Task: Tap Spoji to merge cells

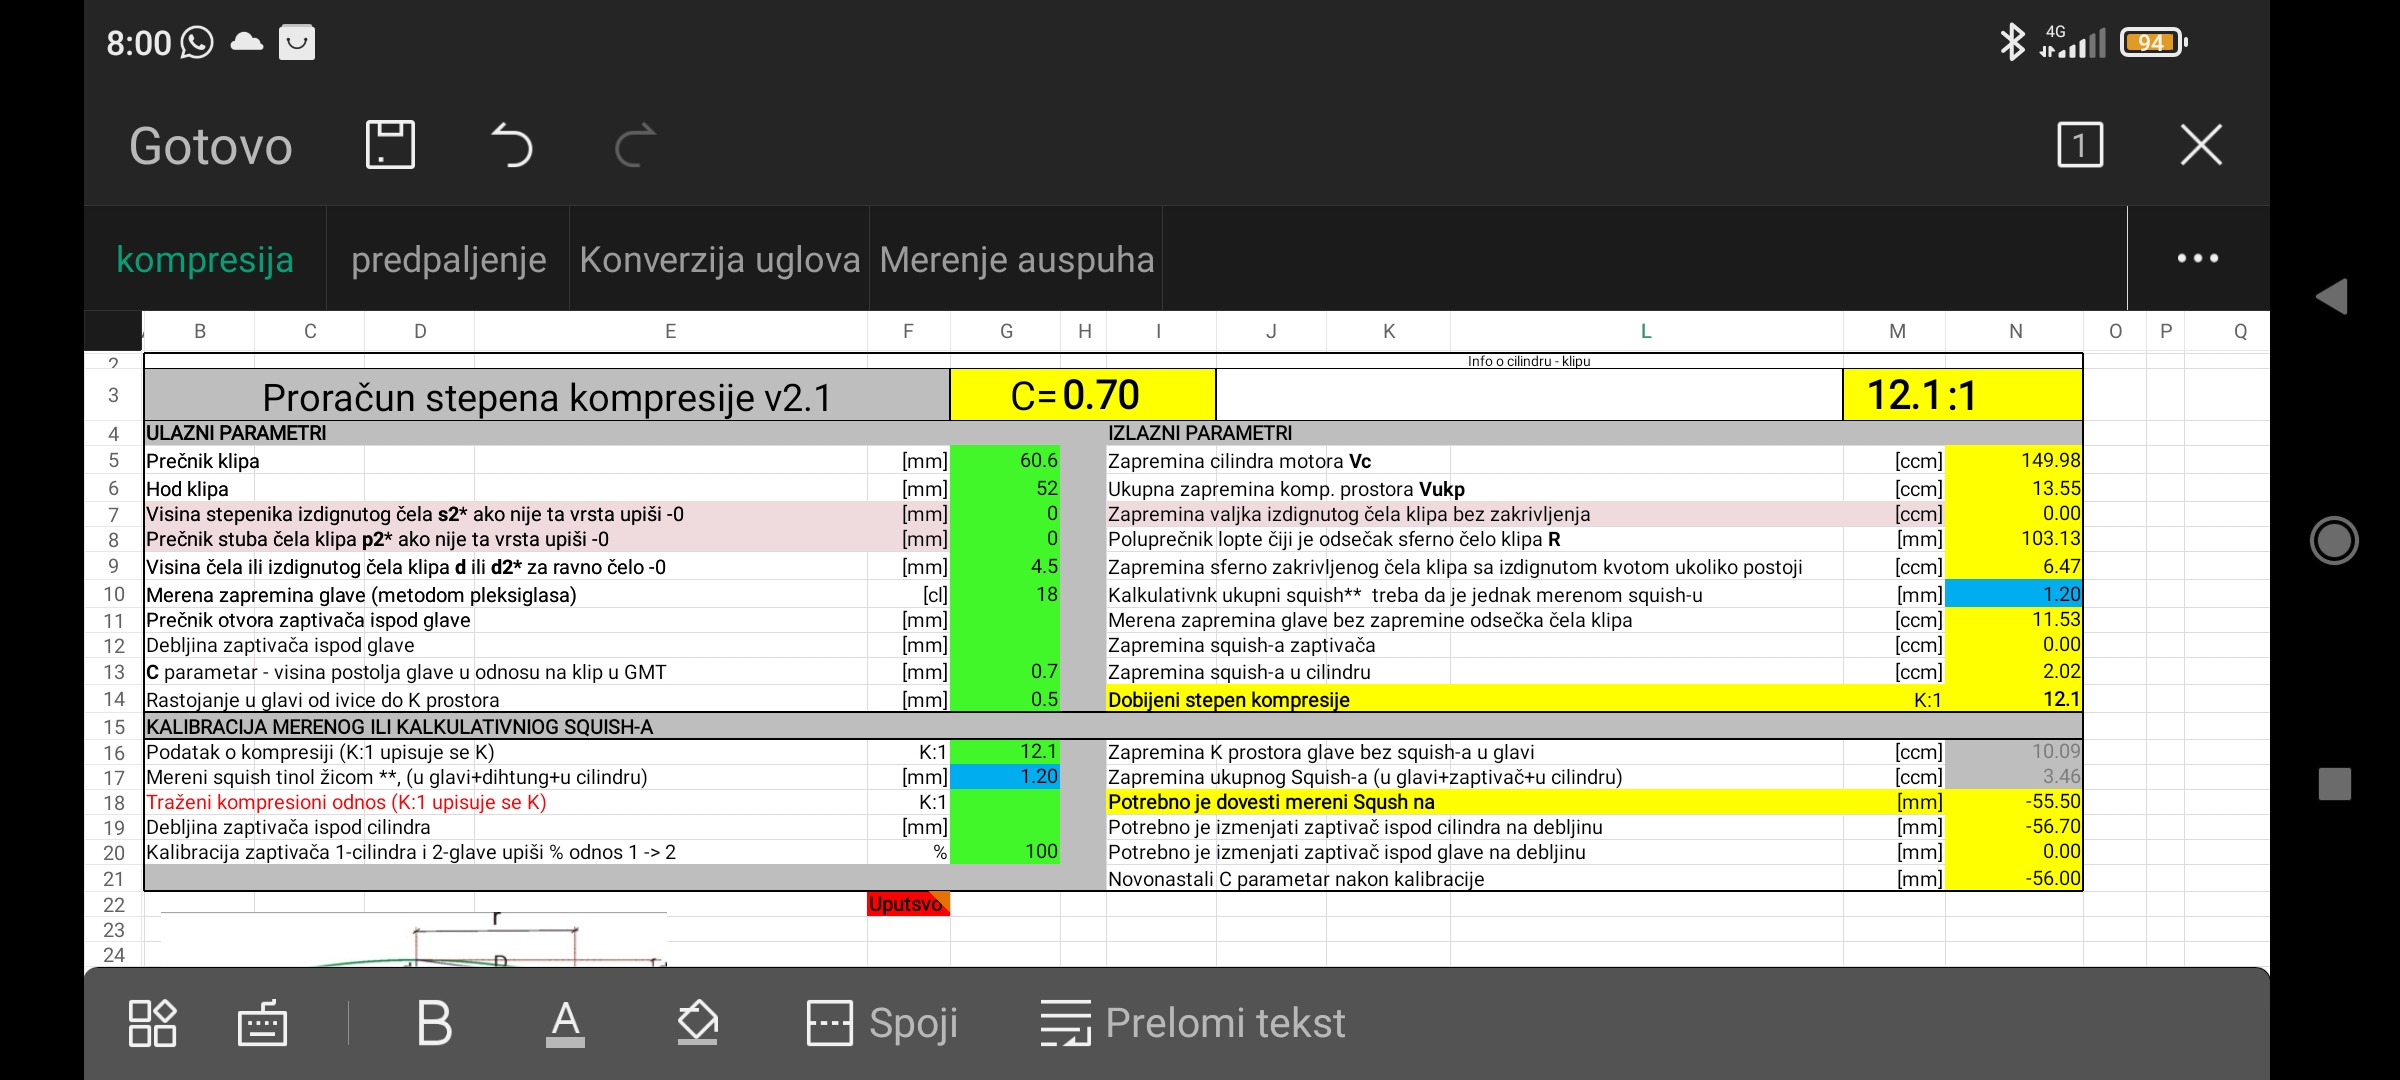Action: (x=882, y=1023)
